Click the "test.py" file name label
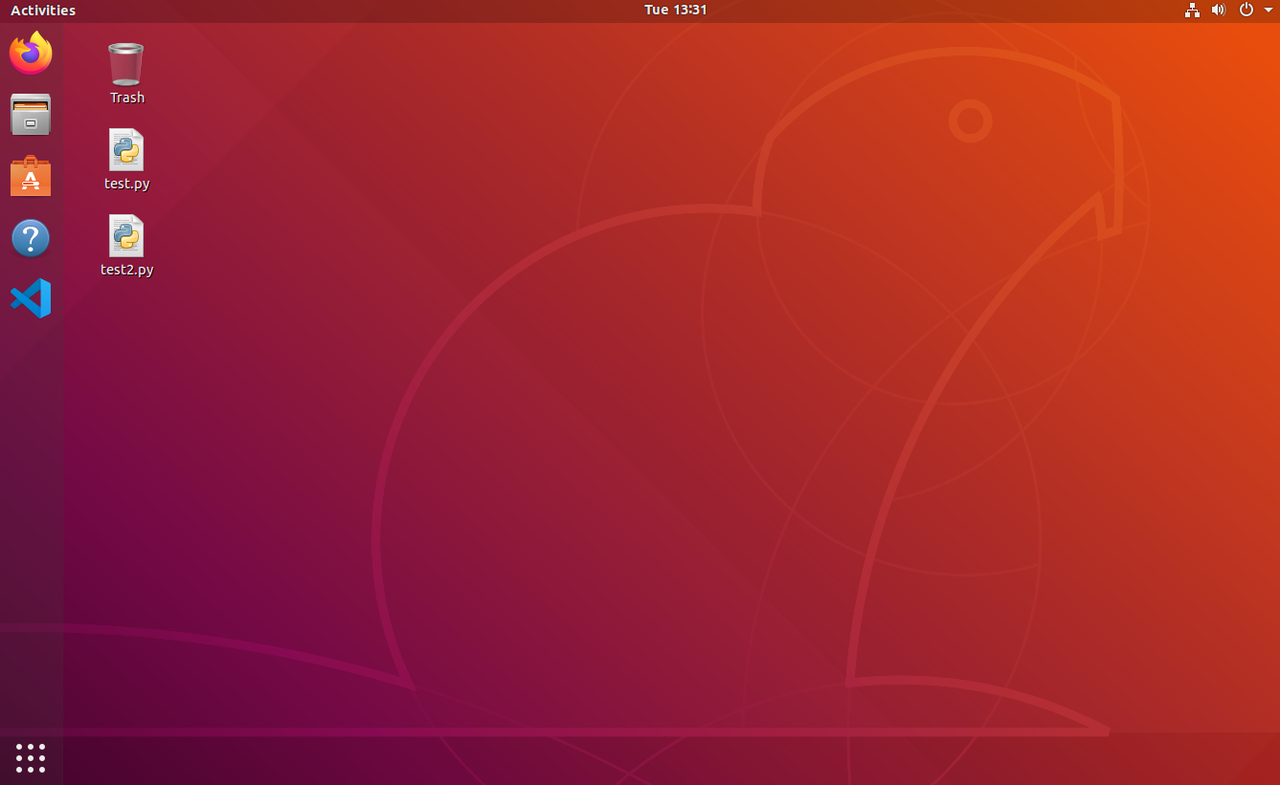 tap(127, 184)
